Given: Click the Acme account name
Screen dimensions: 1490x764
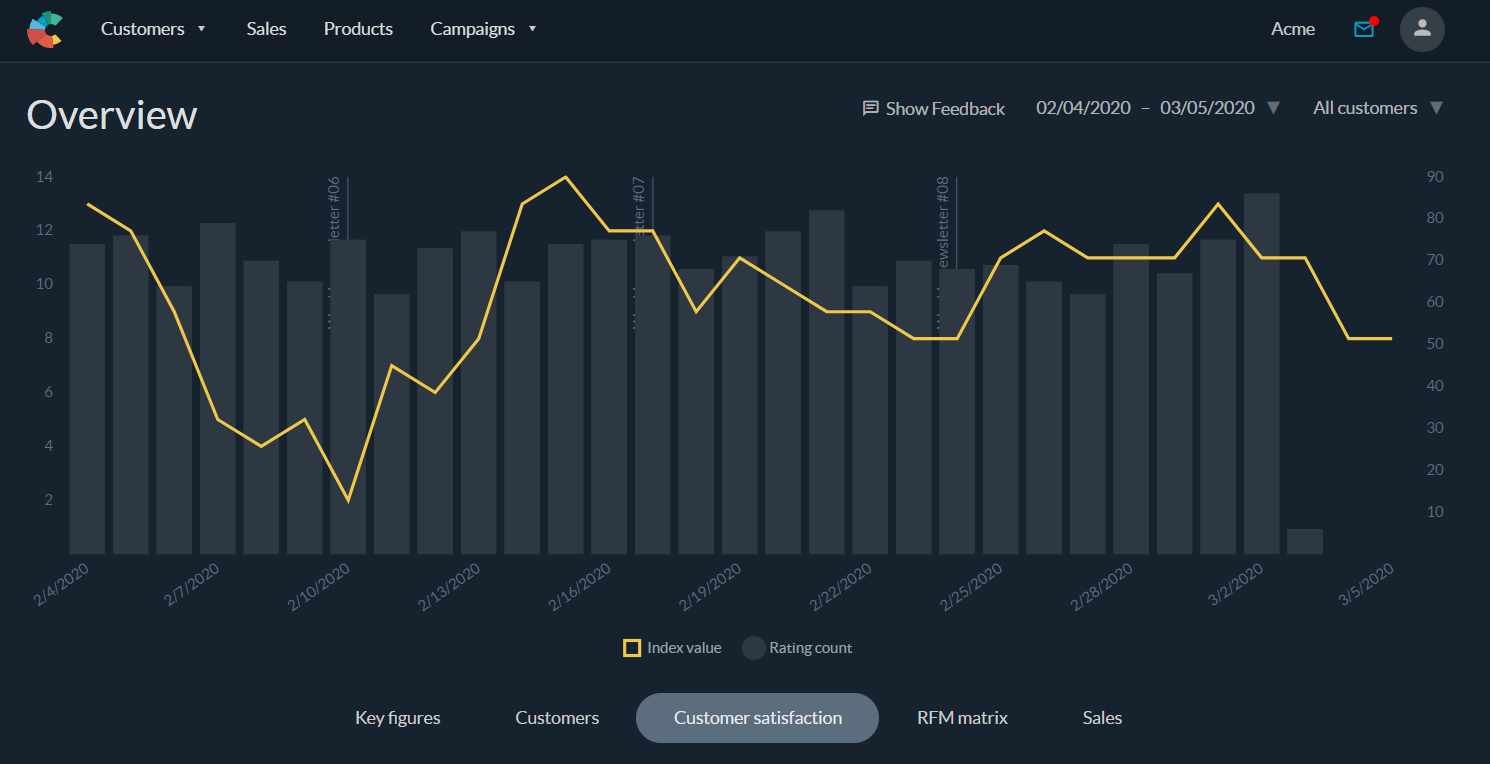Looking at the screenshot, I should (x=1293, y=29).
